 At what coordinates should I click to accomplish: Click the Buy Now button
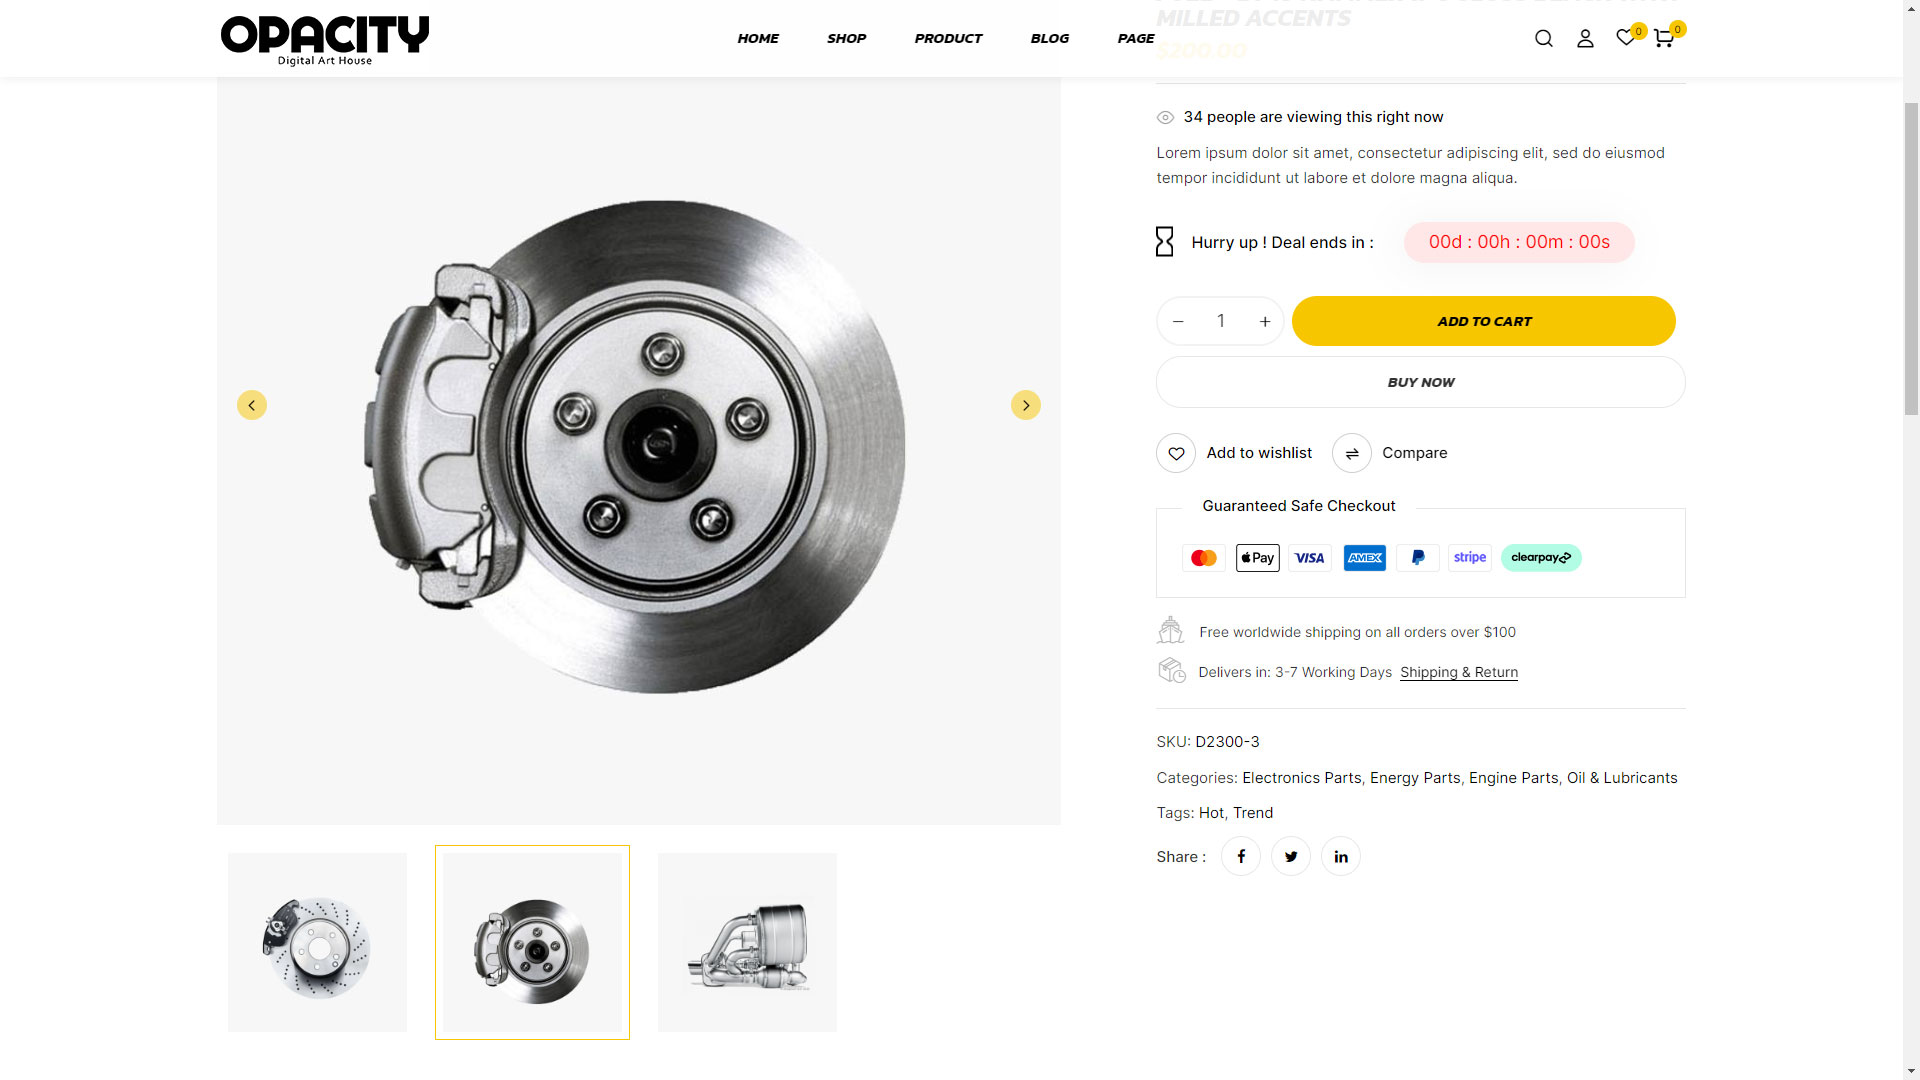[1421, 382]
